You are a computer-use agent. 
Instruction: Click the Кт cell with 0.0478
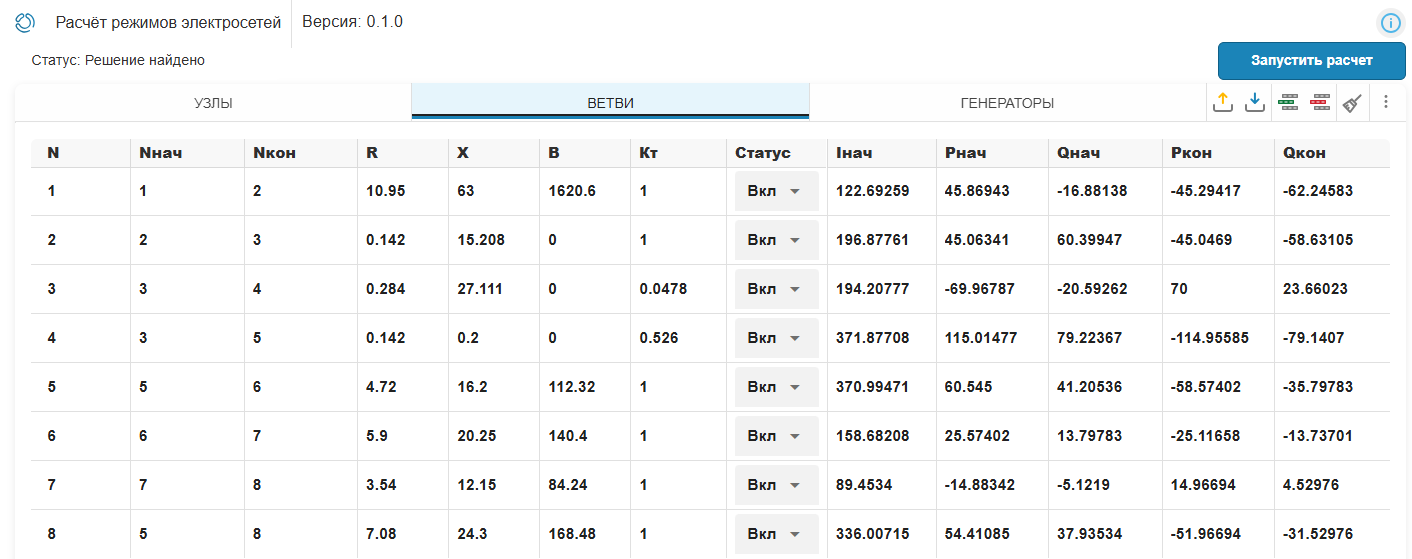click(x=663, y=289)
